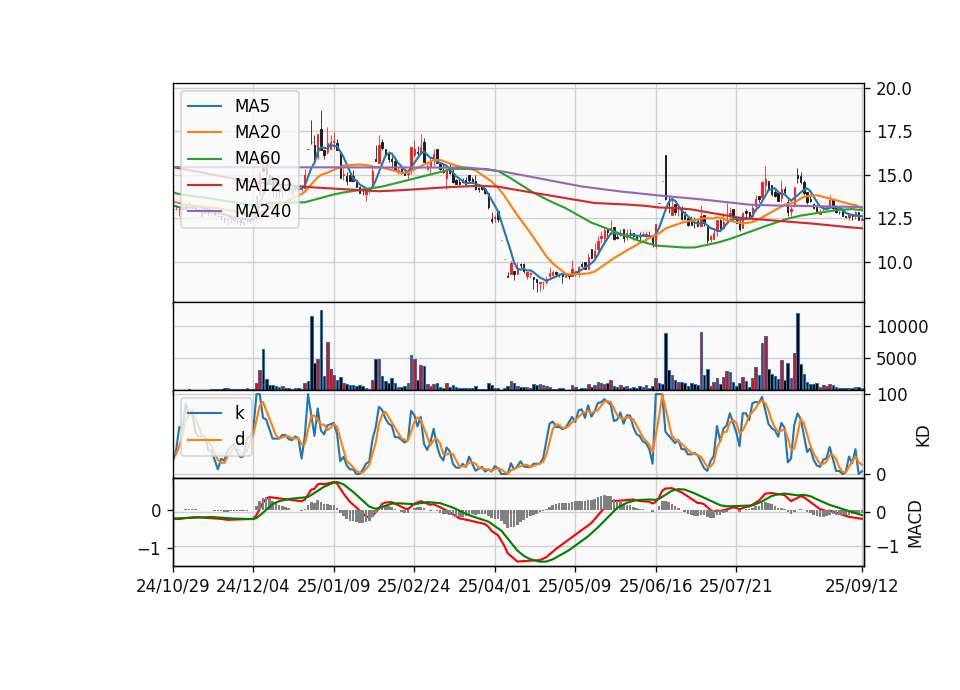Click the 25/02/24 date axis label

(414, 586)
